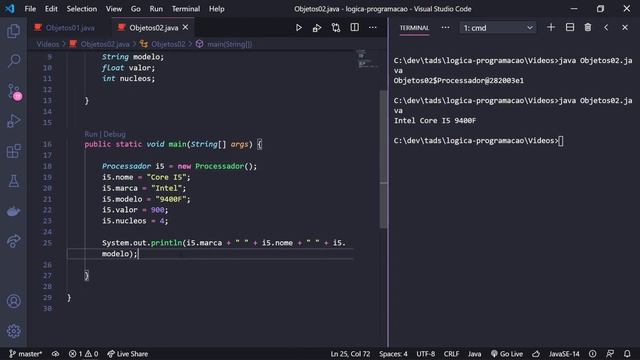The width and height of the screenshot is (640, 360).
Task: Open the File menu
Action: coord(30,9)
